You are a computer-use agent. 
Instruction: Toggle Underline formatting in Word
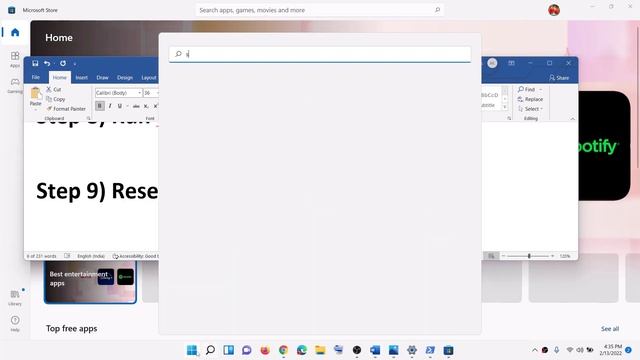[120, 106]
